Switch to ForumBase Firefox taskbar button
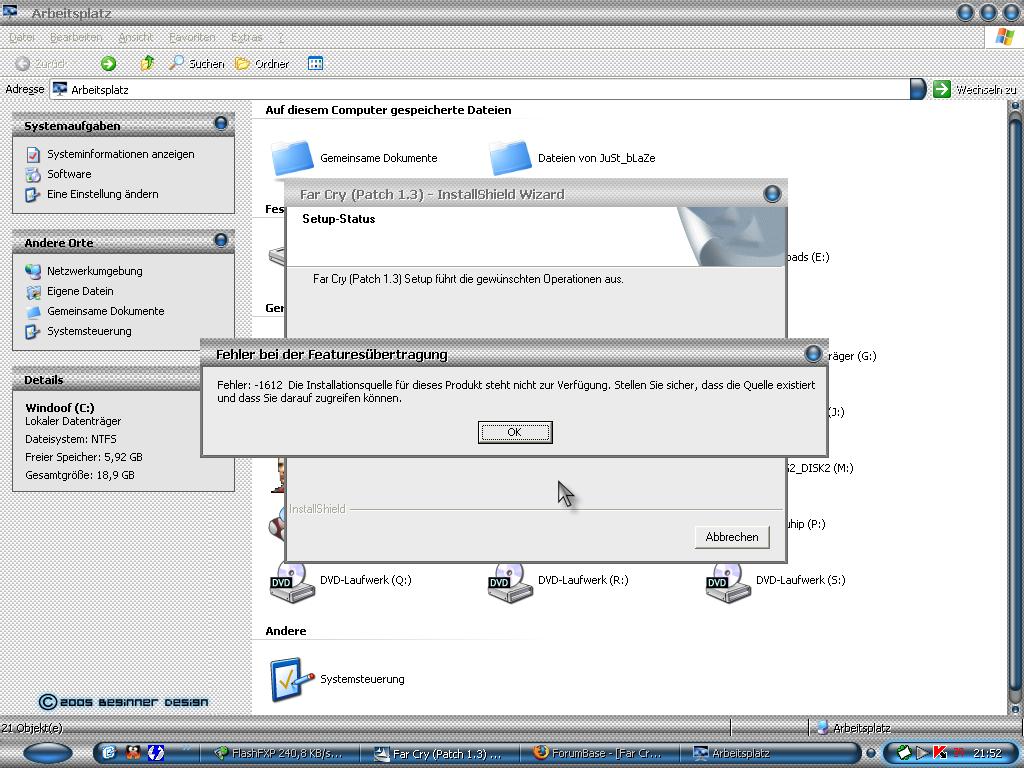 [x=599, y=753]
